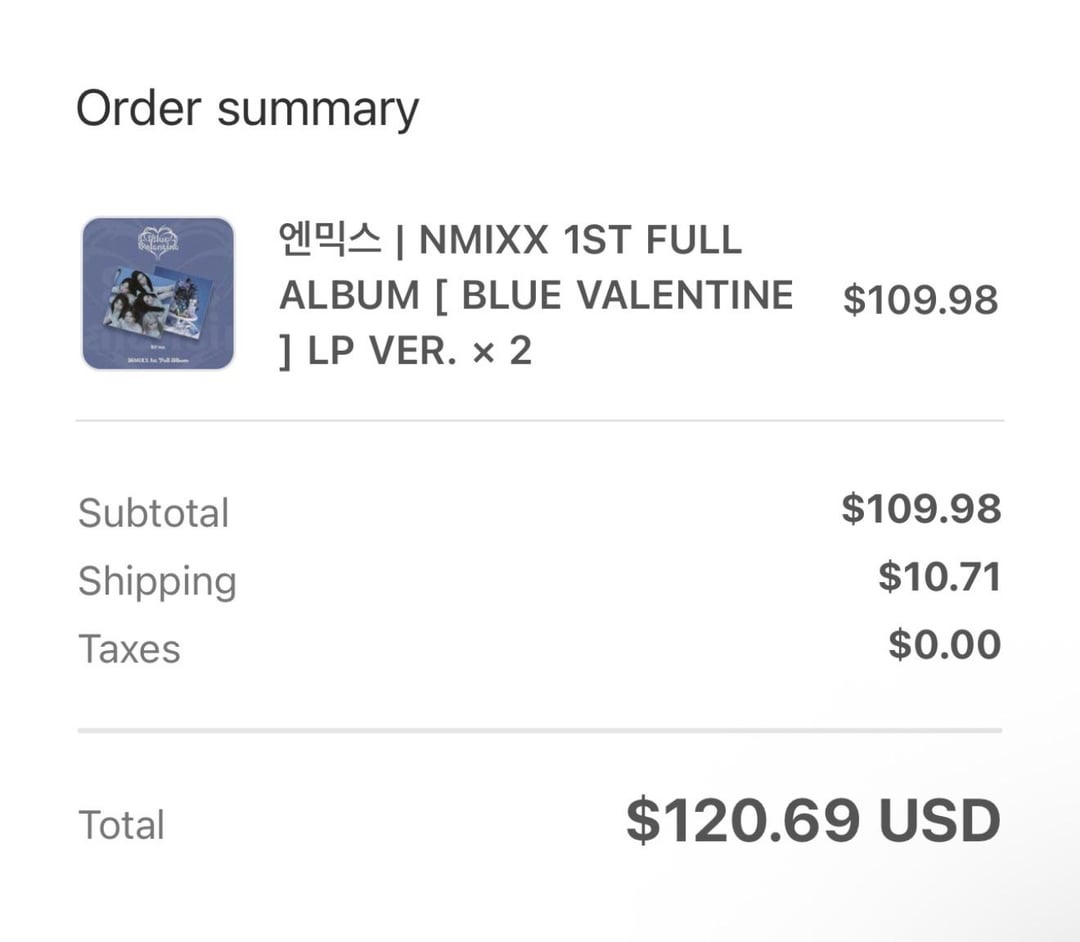Click item price $109.98 beside album title
Viewport: 1080px width, 942px height.
click(x=920, y=299)
